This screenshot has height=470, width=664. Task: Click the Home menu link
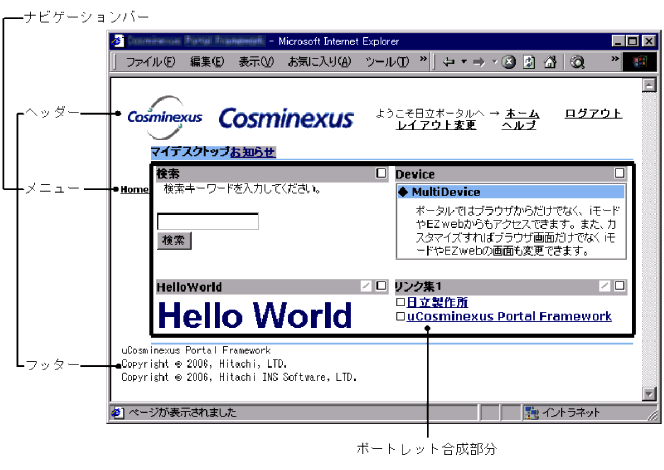click(134, 189)
